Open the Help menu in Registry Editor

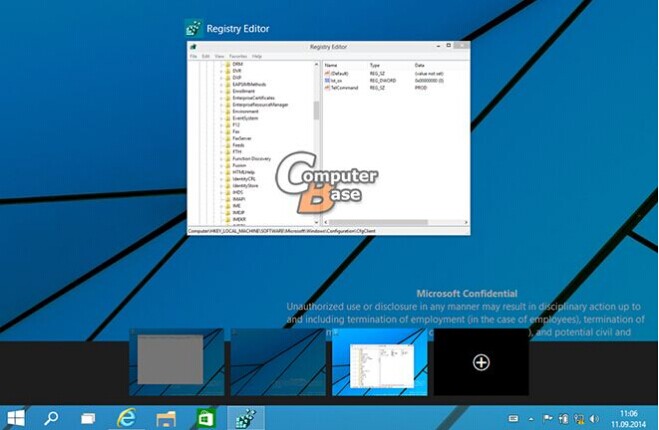257,56
